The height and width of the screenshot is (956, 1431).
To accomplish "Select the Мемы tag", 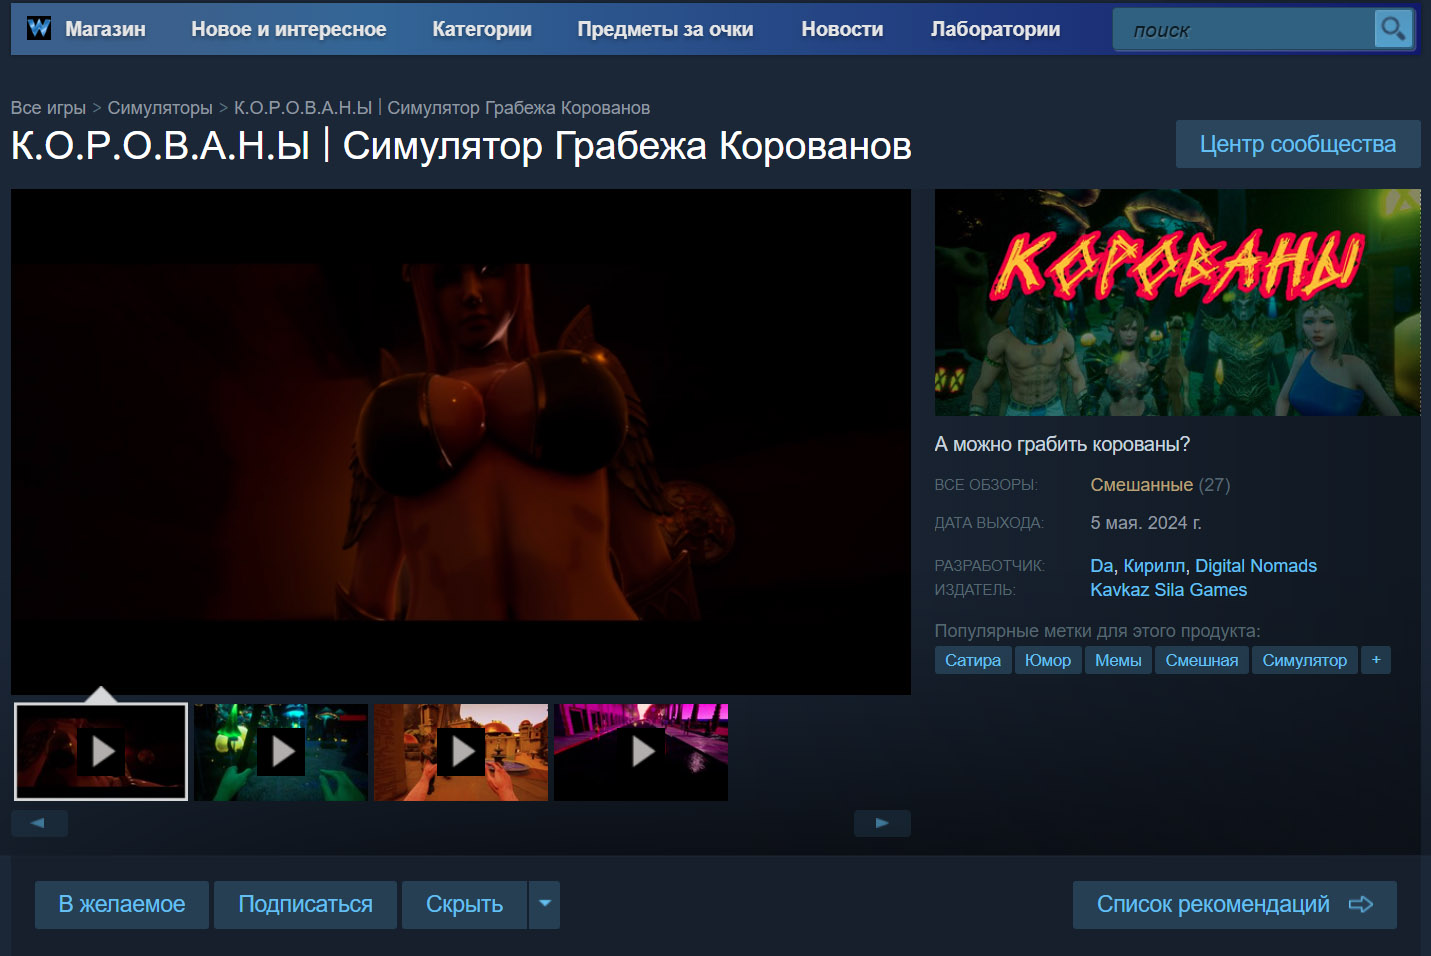I will pyautogui.click(x=1118, y=660).
